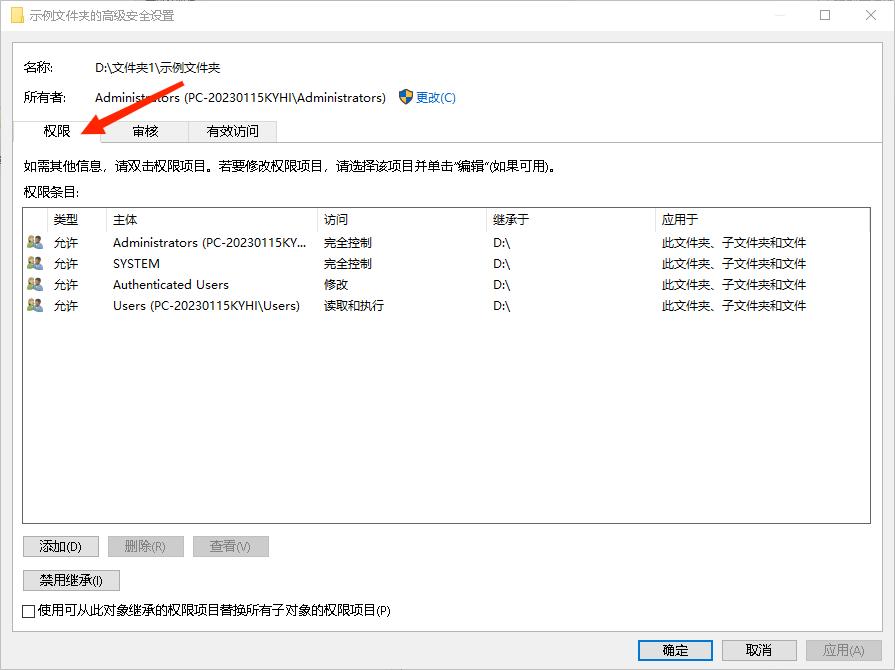Click the Administrators entry user group icon
This screenshot has height=670, width=895.
click(34, 242)
